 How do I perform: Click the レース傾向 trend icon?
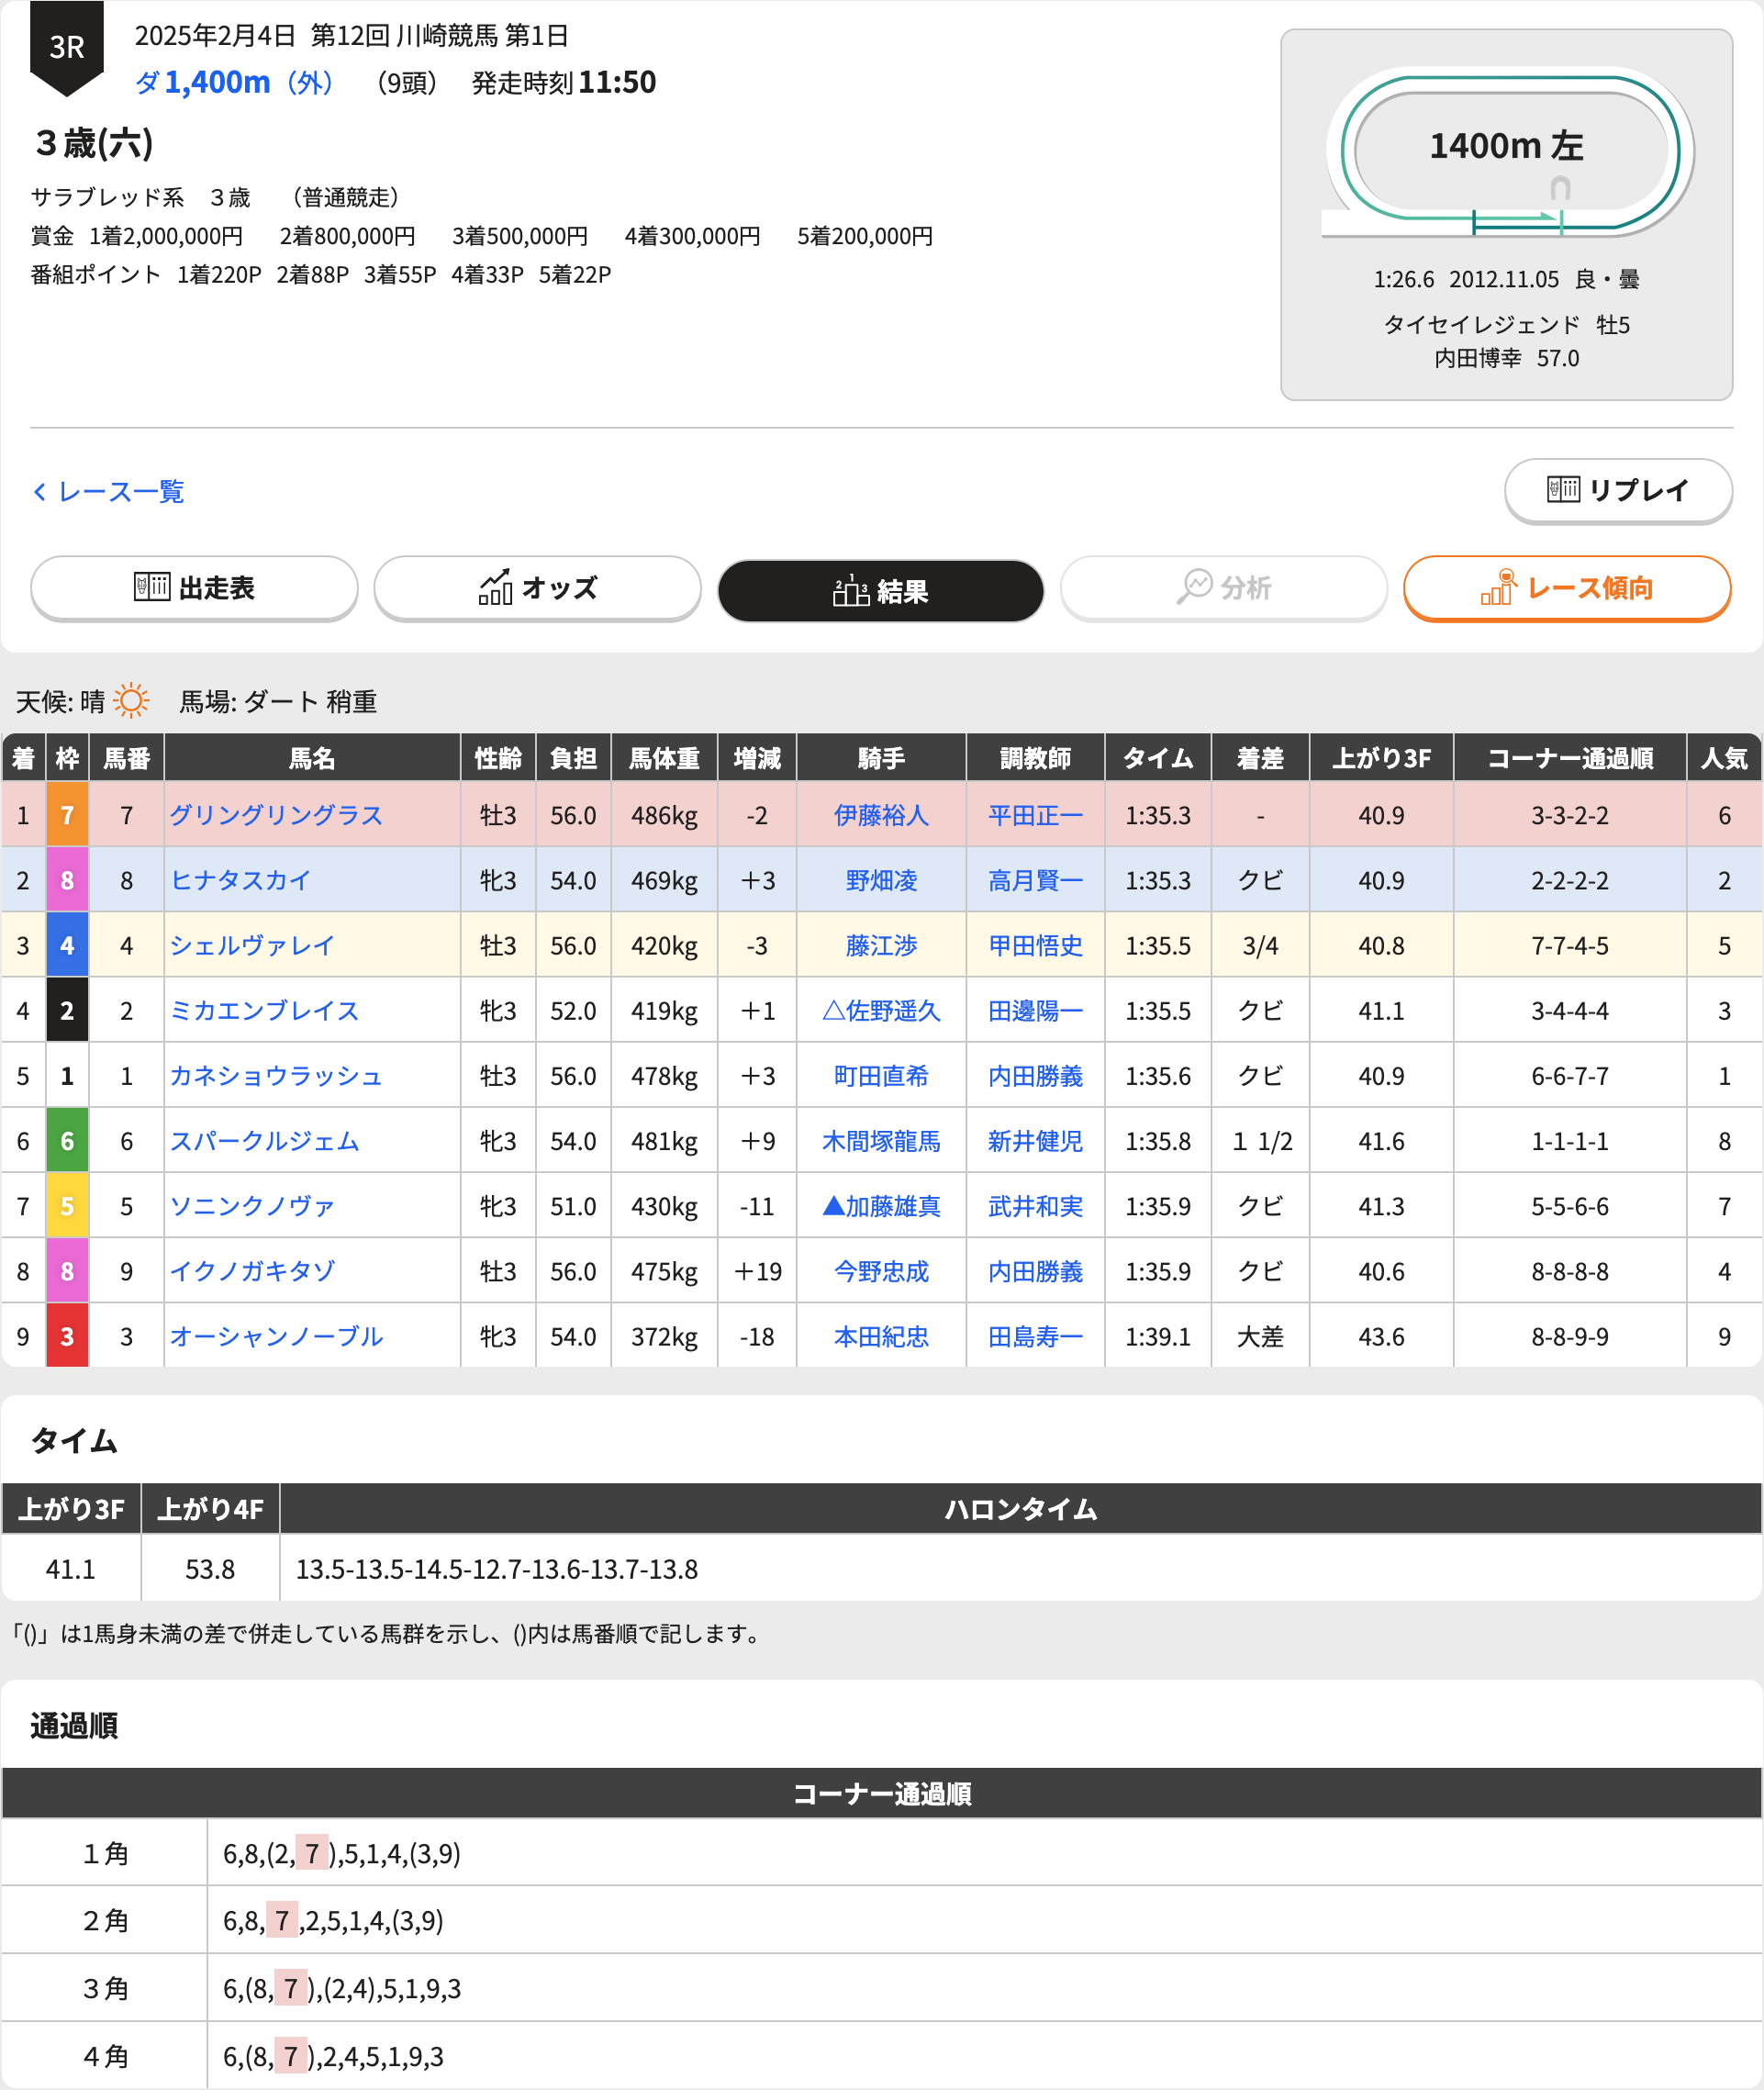coord(1499,587)
